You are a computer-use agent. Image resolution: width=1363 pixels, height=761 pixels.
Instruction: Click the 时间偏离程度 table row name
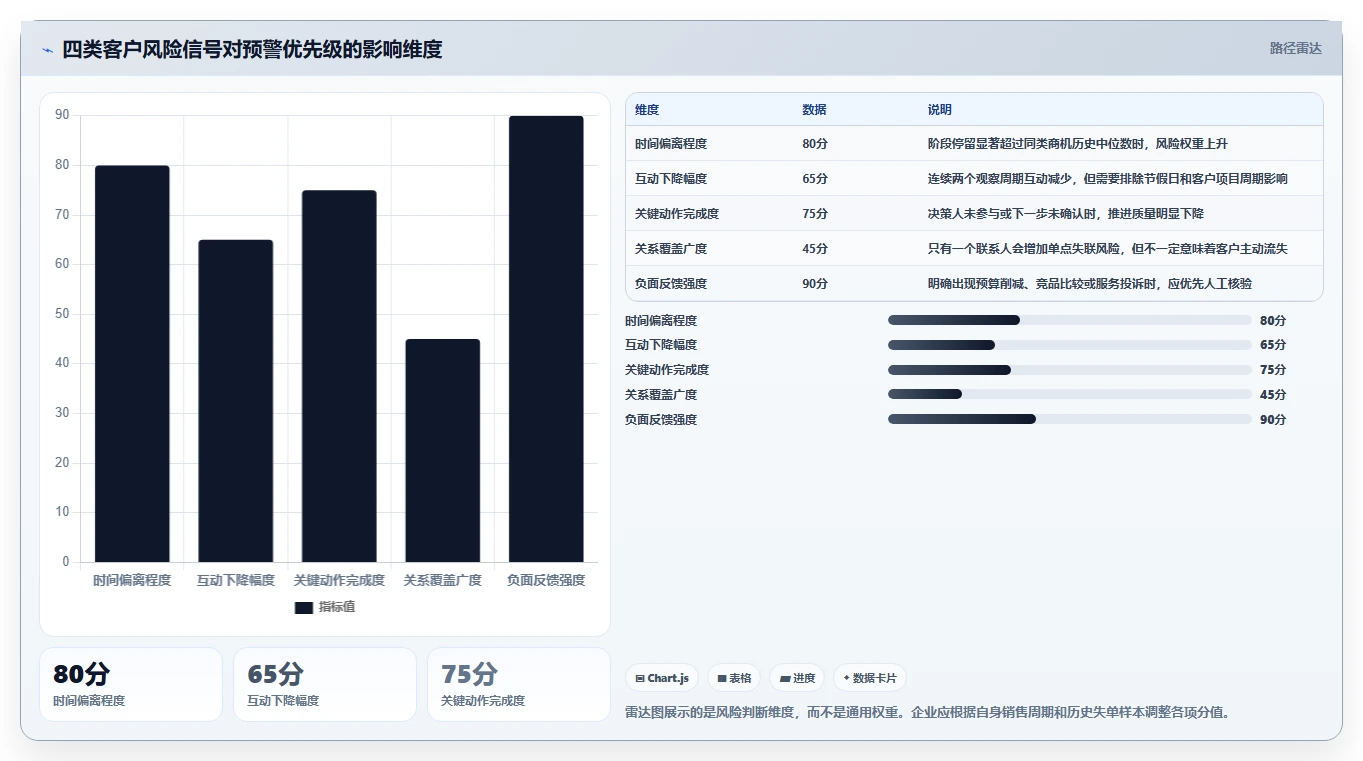(671, 144)
